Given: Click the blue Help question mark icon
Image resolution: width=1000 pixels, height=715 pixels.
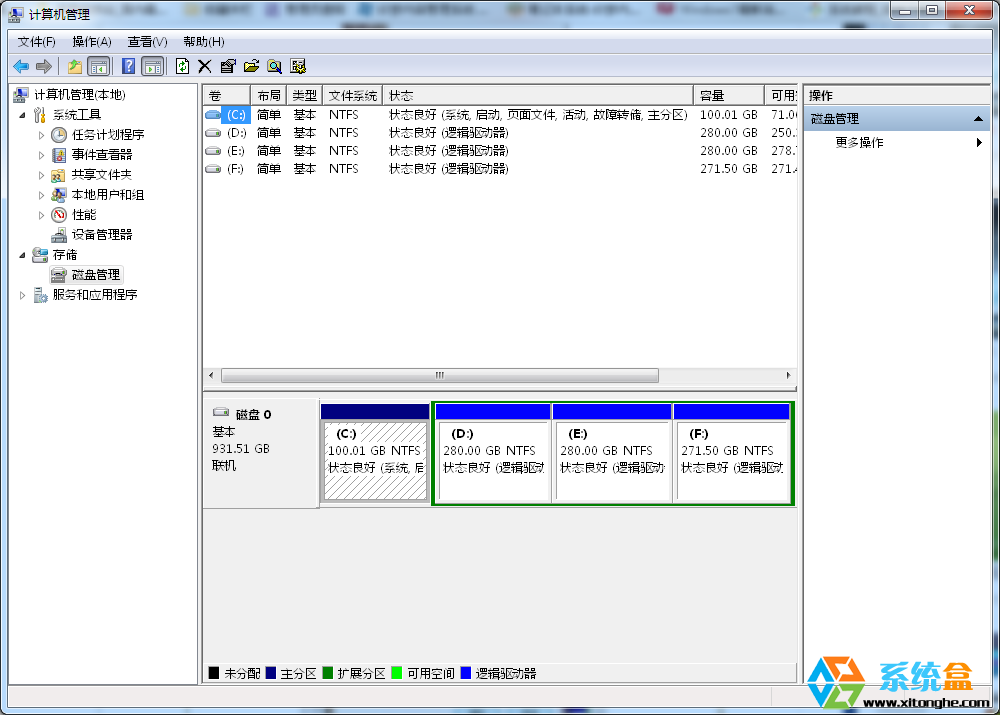Looking at the screenshot, I should click(x=128, y=66).
